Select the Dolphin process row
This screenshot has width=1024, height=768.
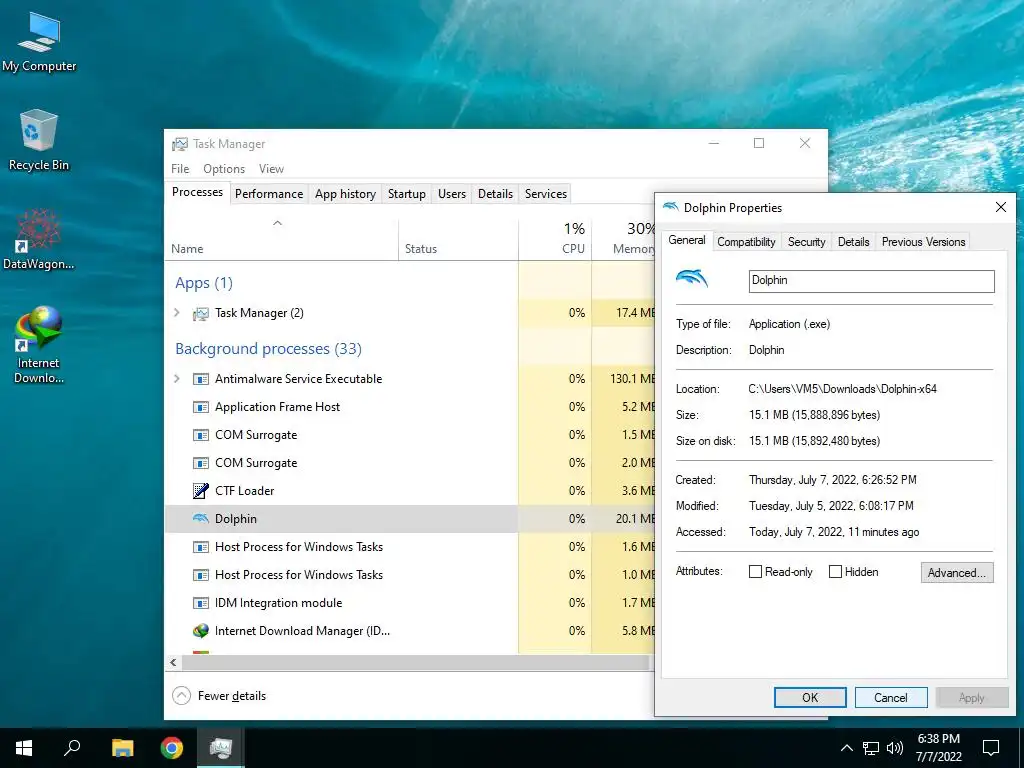click(410, 519)
